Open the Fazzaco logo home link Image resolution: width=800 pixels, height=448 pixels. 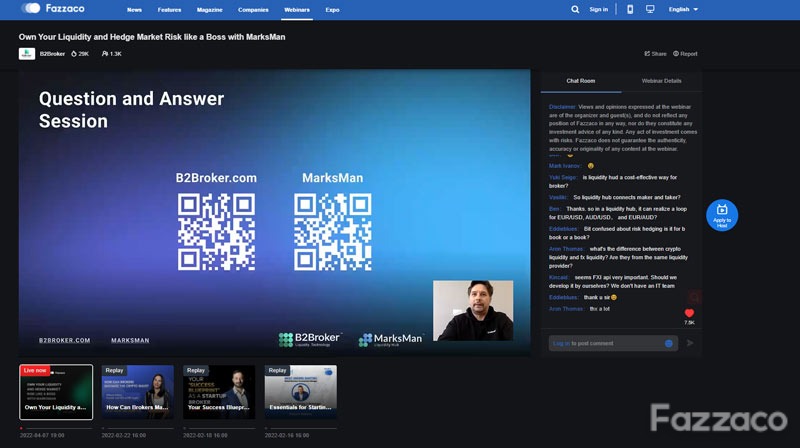pyautogui.click(x=53, y=8)
